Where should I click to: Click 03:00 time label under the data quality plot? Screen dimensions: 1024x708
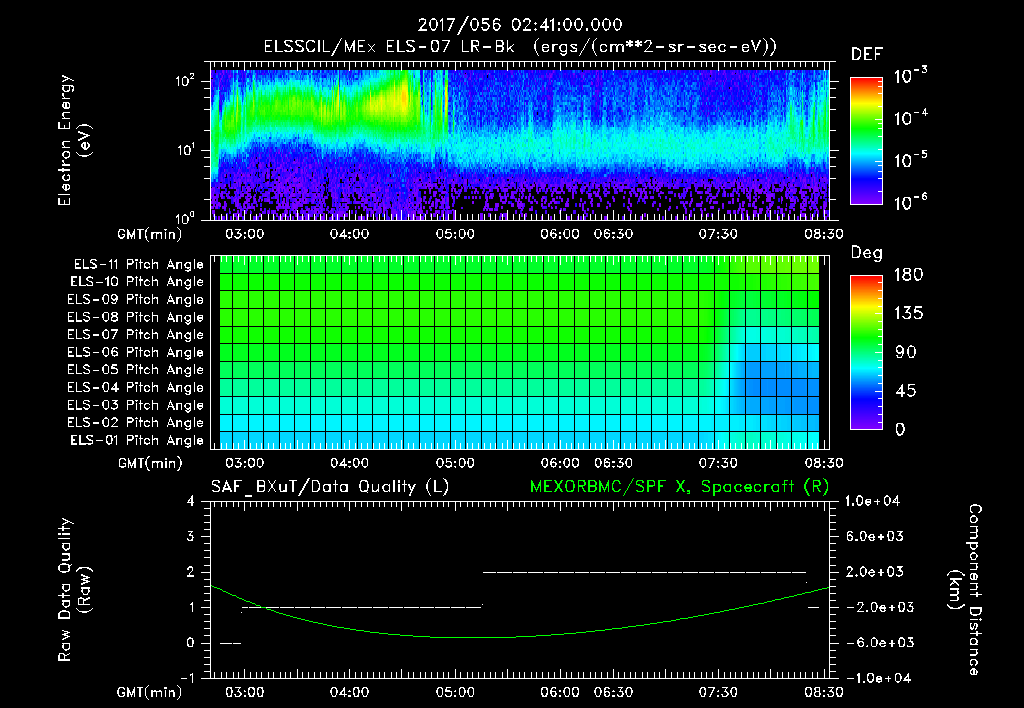244,692
